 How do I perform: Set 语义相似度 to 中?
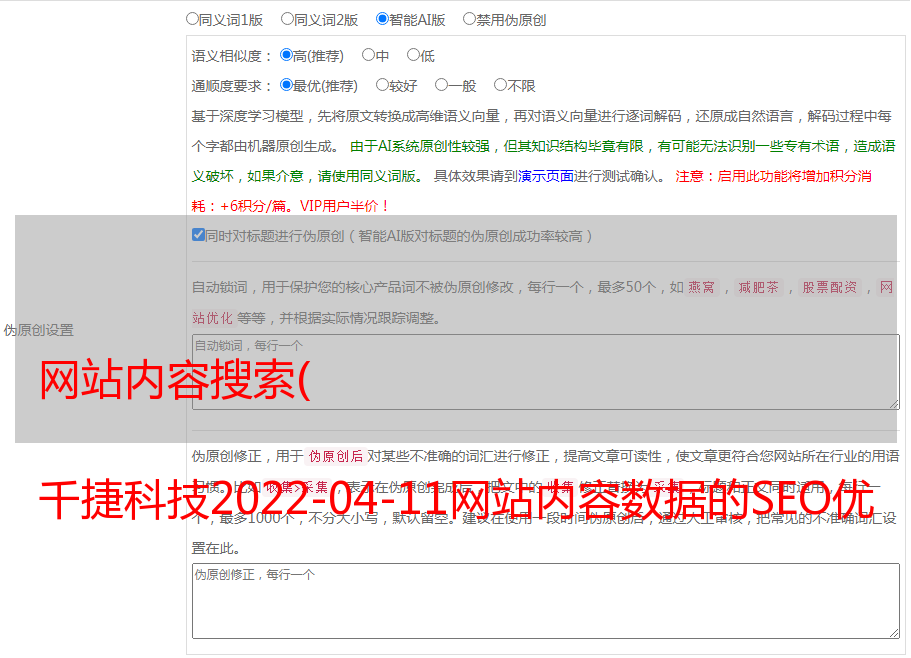368,55
